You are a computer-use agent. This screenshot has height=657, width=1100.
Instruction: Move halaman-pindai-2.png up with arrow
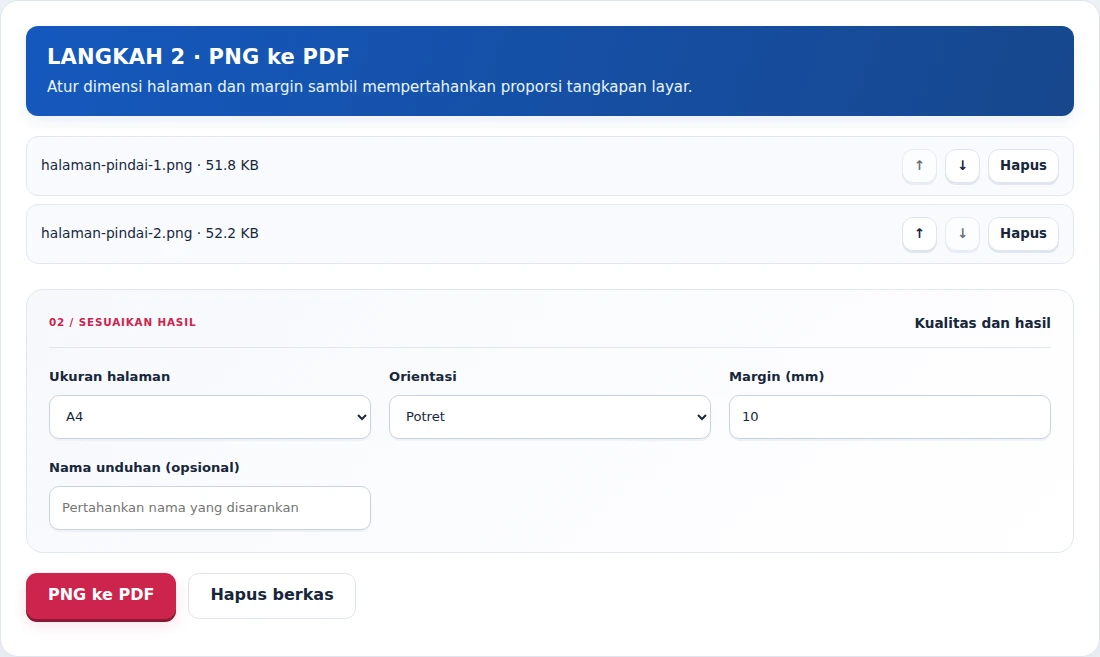(919, 234)
